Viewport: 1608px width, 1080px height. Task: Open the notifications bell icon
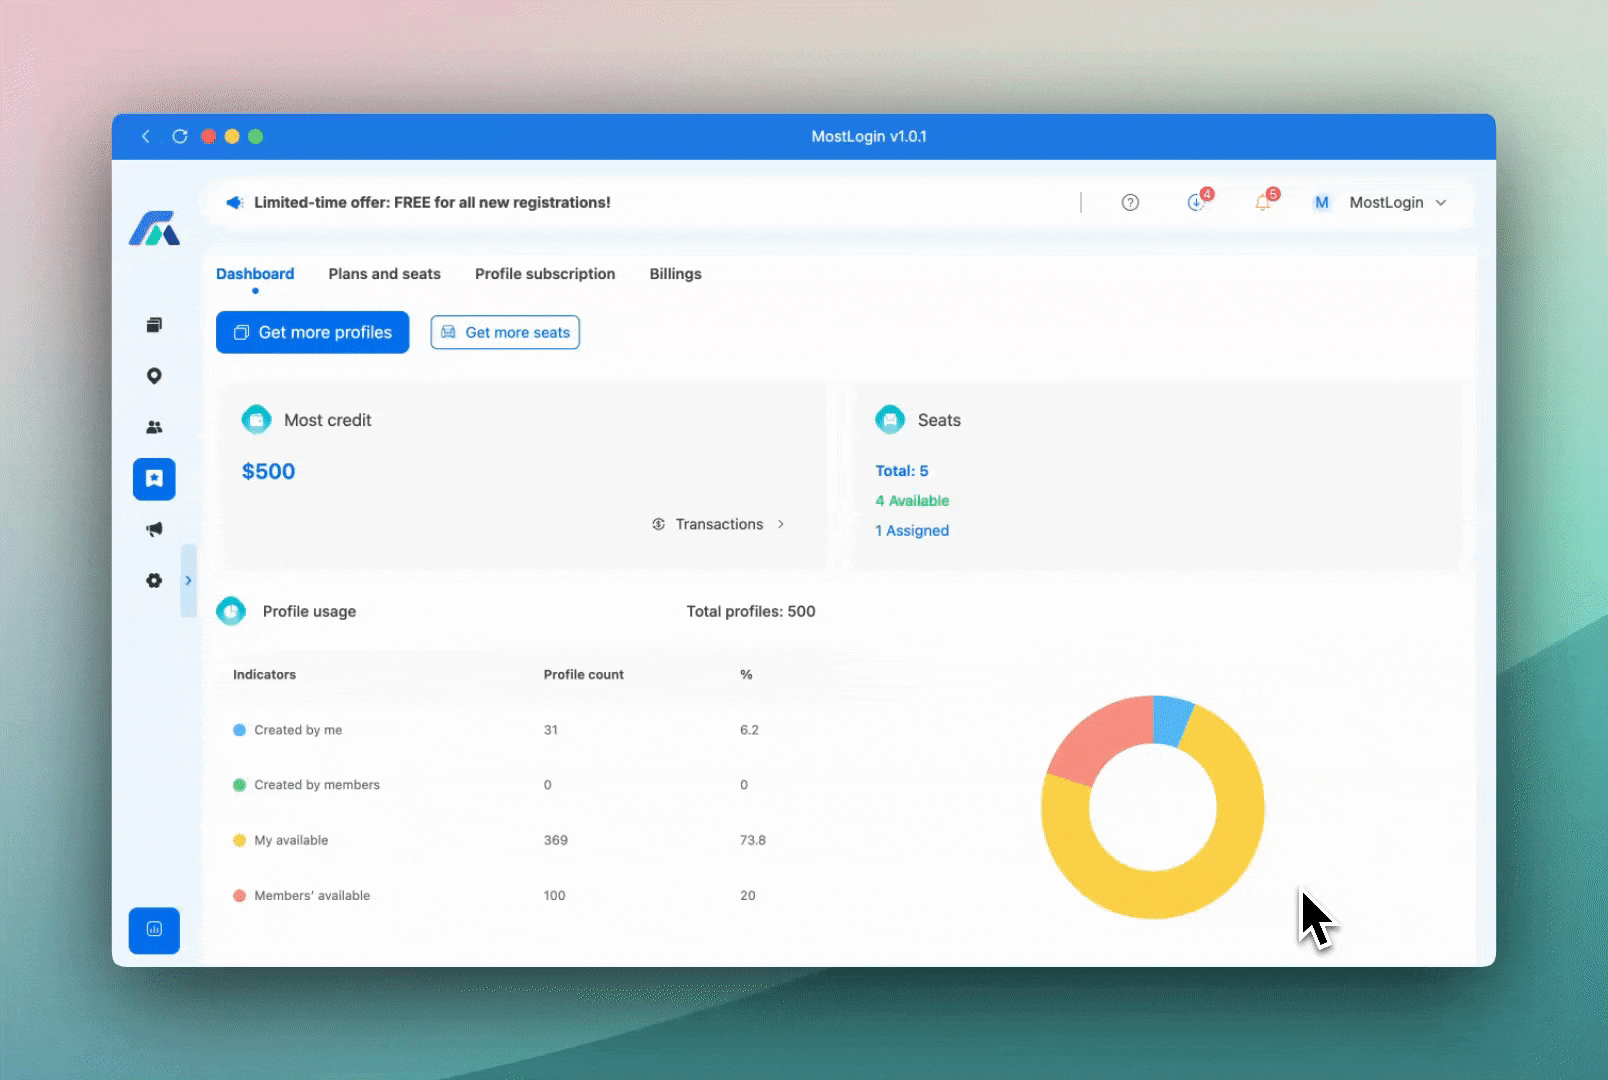click(1263, 202)
